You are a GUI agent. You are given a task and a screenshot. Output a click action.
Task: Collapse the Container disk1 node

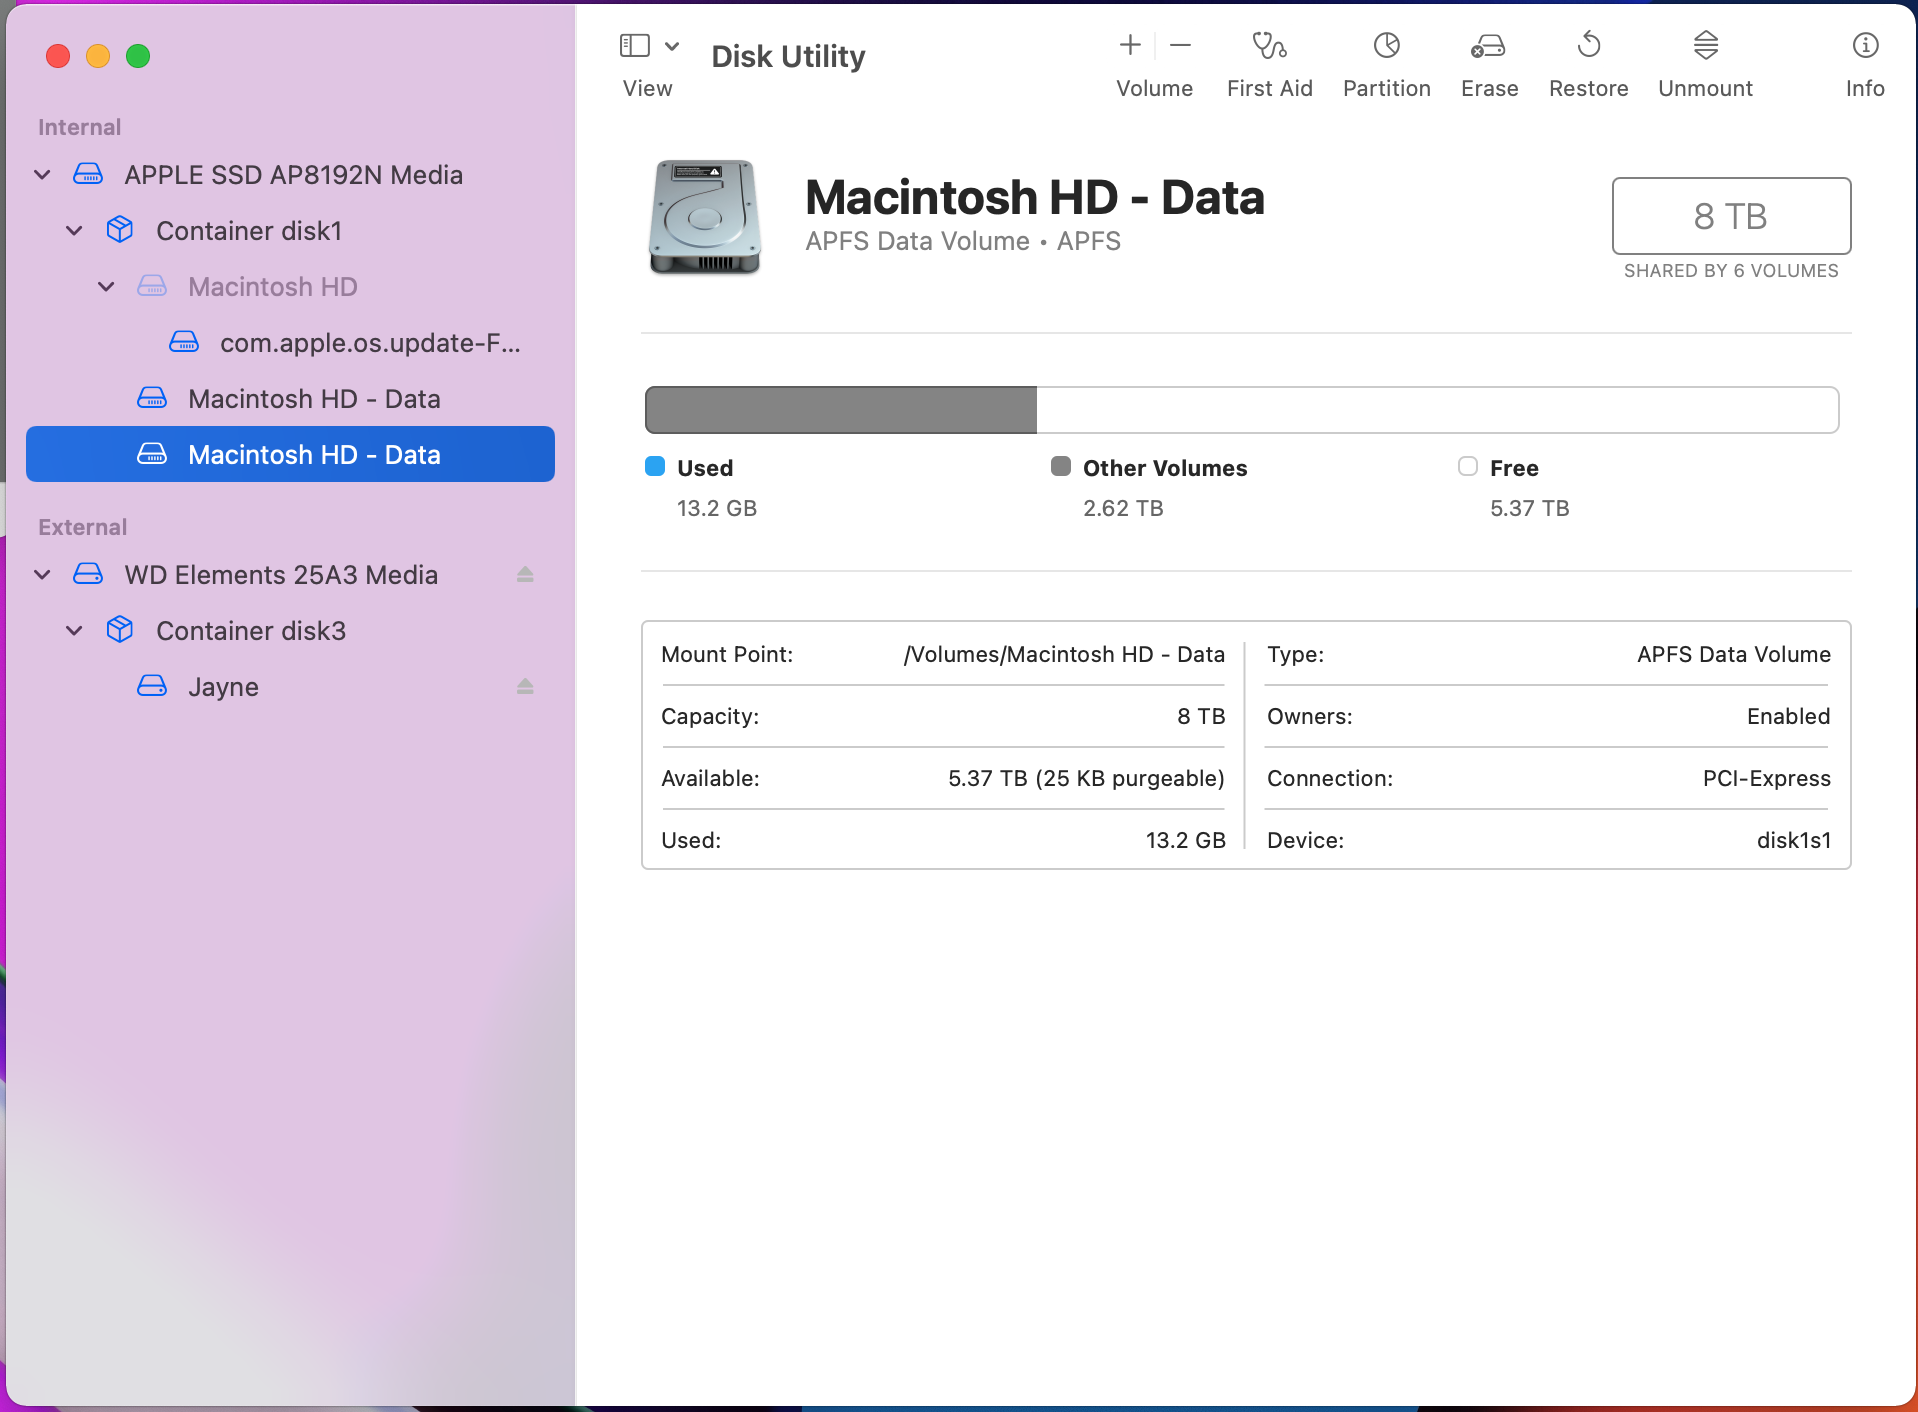click(74, 231)
